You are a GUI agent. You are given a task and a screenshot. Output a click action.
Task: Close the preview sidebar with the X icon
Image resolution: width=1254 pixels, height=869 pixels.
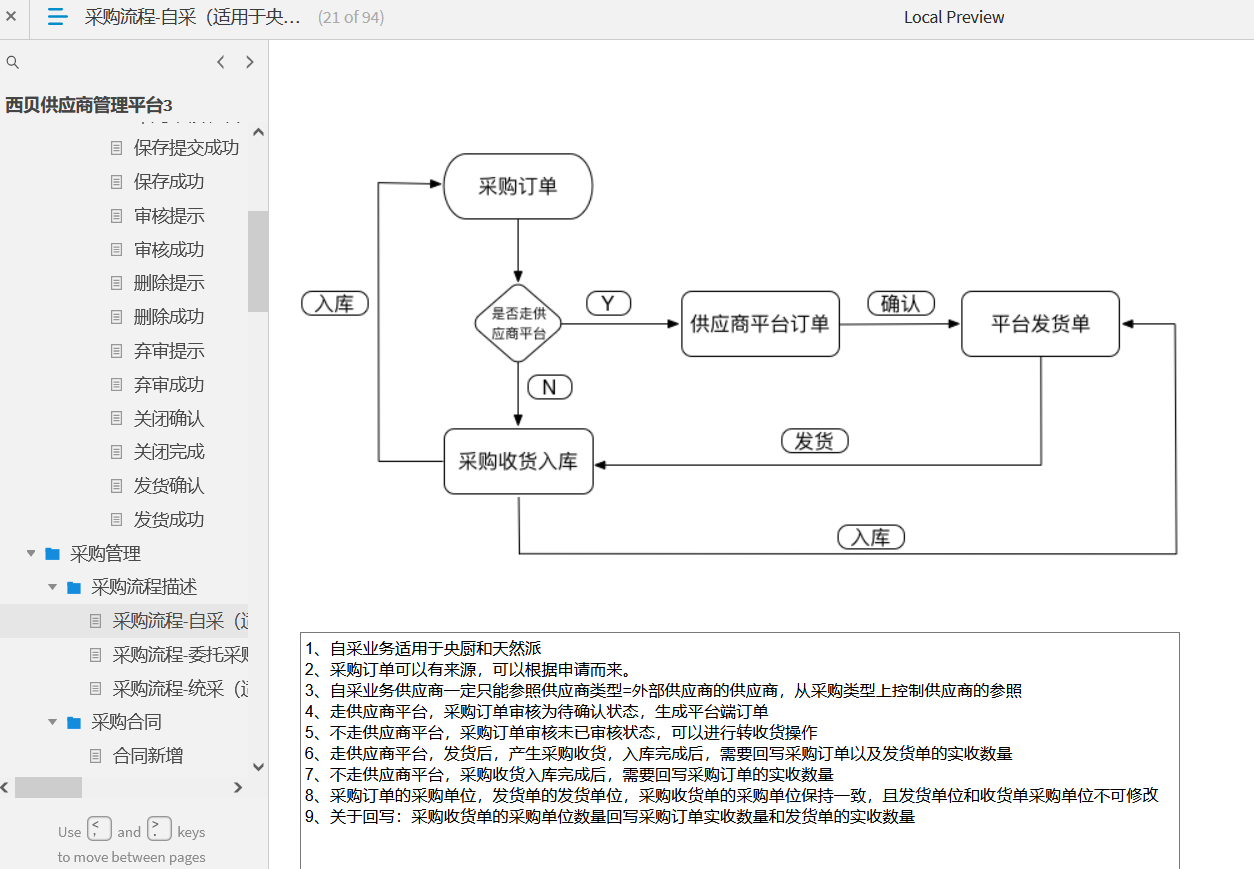coord(11,17)
